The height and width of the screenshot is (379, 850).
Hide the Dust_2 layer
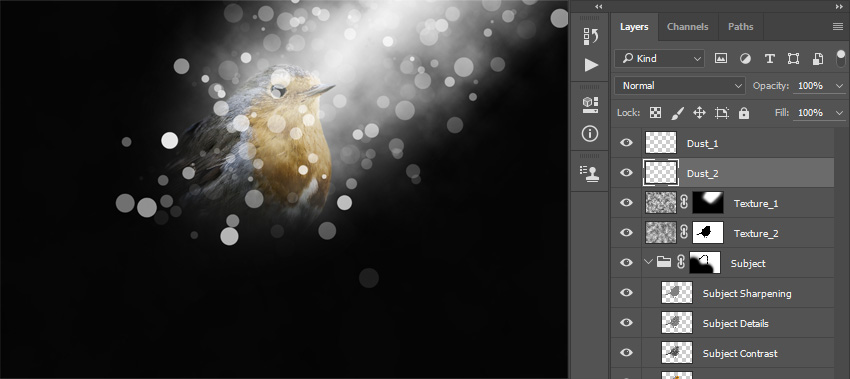point(626,172)
